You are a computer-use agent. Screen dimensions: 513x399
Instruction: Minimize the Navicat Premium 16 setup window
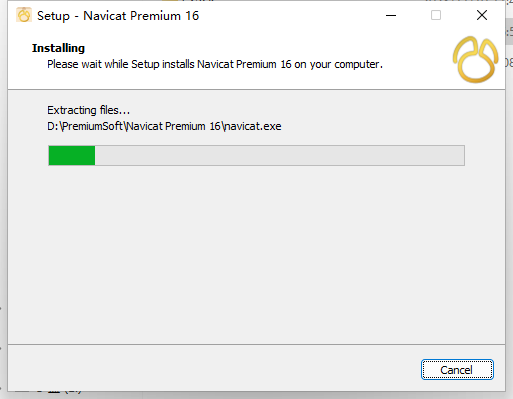391,15
